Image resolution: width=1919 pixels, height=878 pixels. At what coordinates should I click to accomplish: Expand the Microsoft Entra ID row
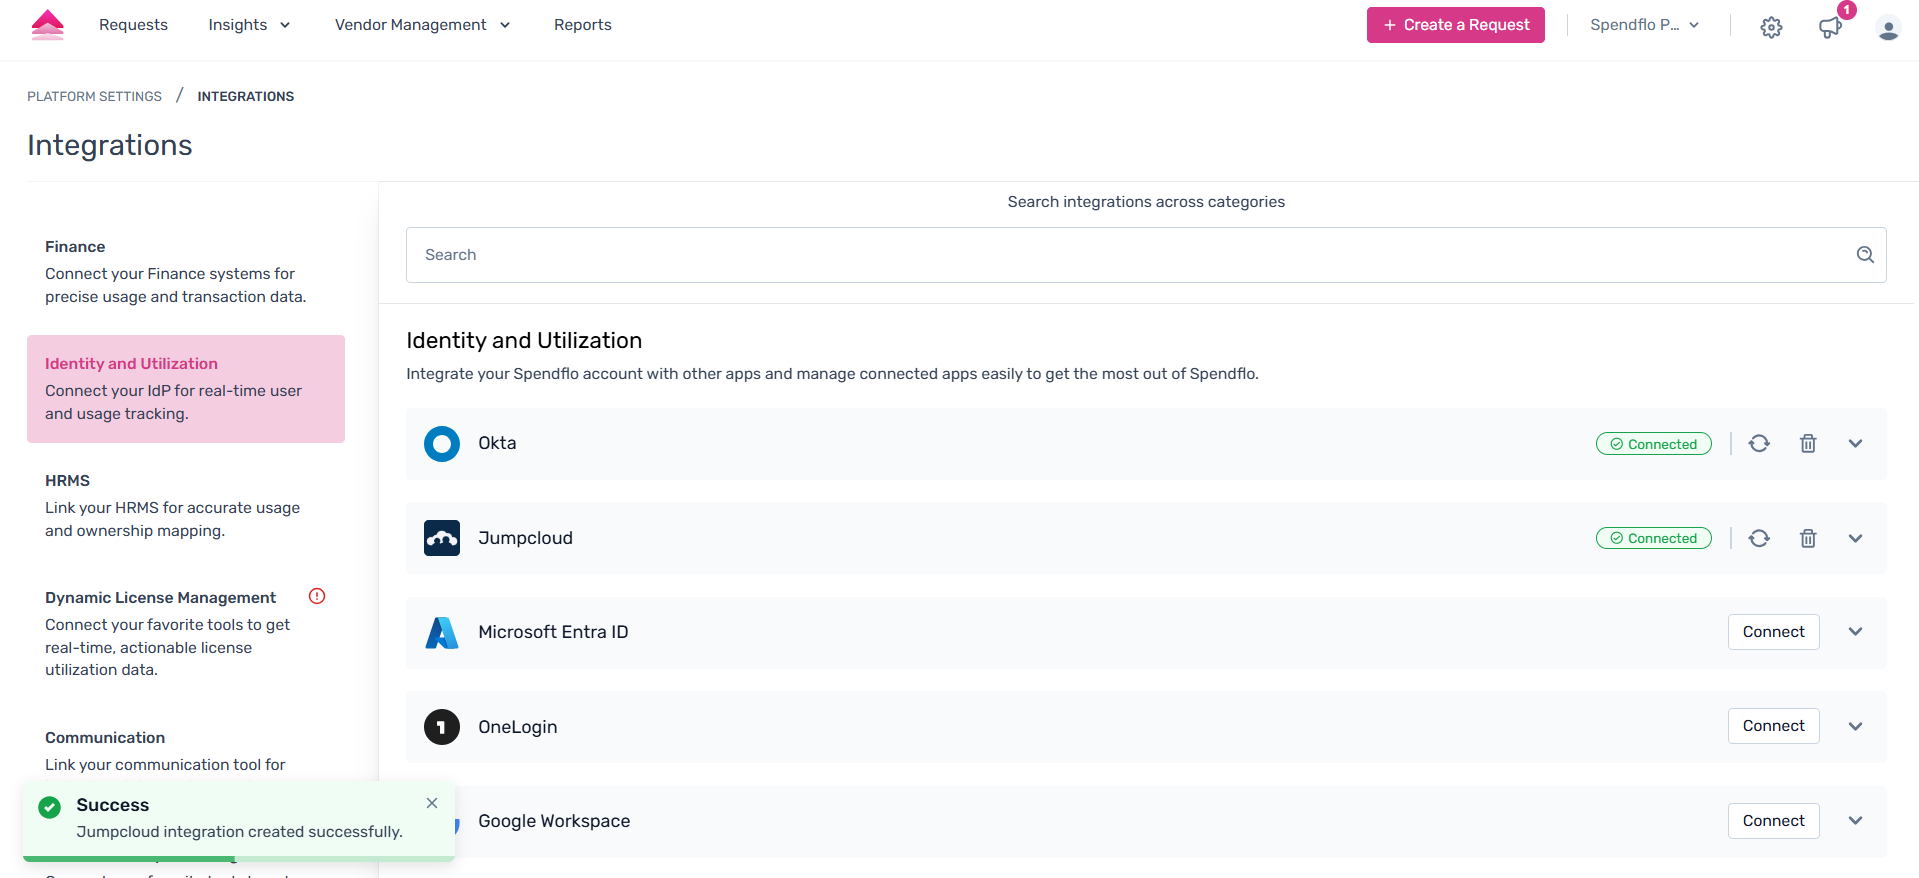click(1855, 632)
